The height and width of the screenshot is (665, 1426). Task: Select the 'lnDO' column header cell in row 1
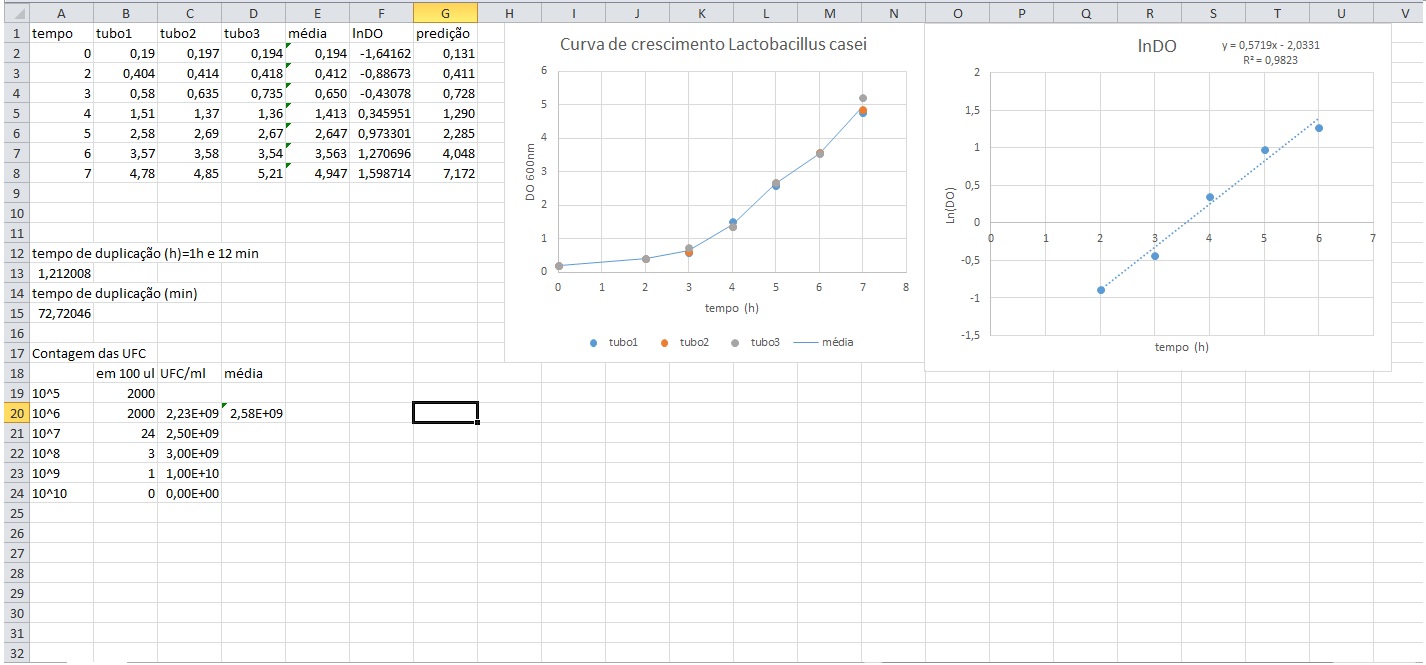point(381,33)
